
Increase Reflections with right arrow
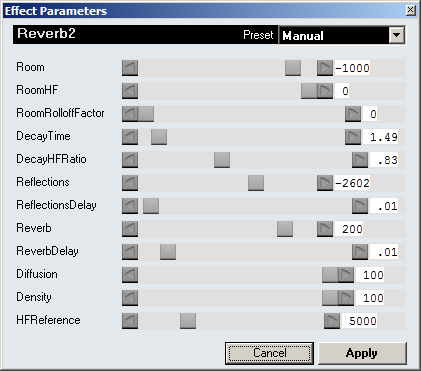click(325, 183)
